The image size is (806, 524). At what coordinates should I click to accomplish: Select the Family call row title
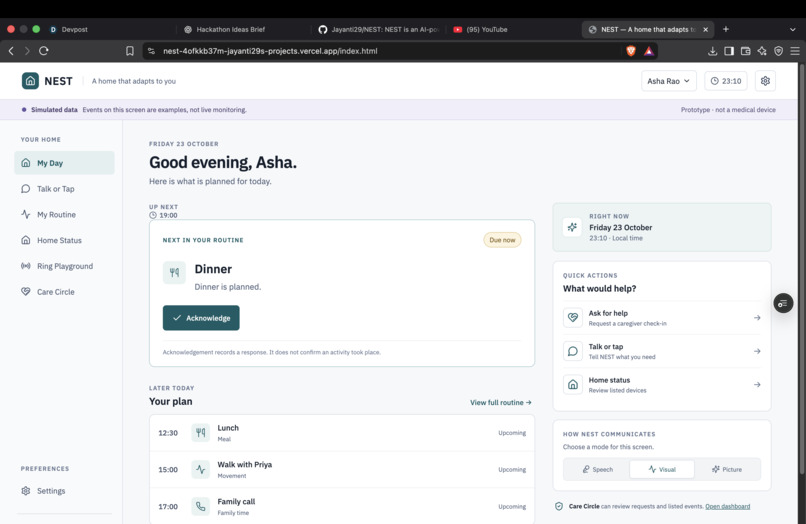click(236, 501)
